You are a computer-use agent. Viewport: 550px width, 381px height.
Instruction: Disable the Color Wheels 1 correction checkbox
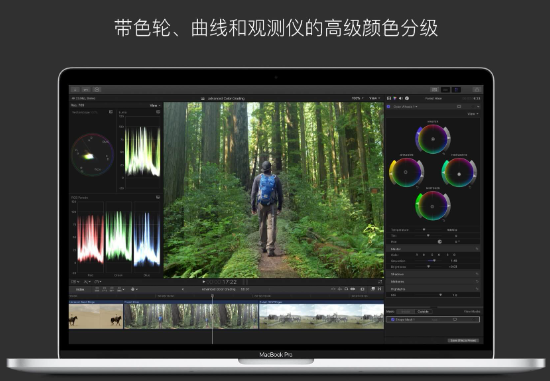pos(389,106)
